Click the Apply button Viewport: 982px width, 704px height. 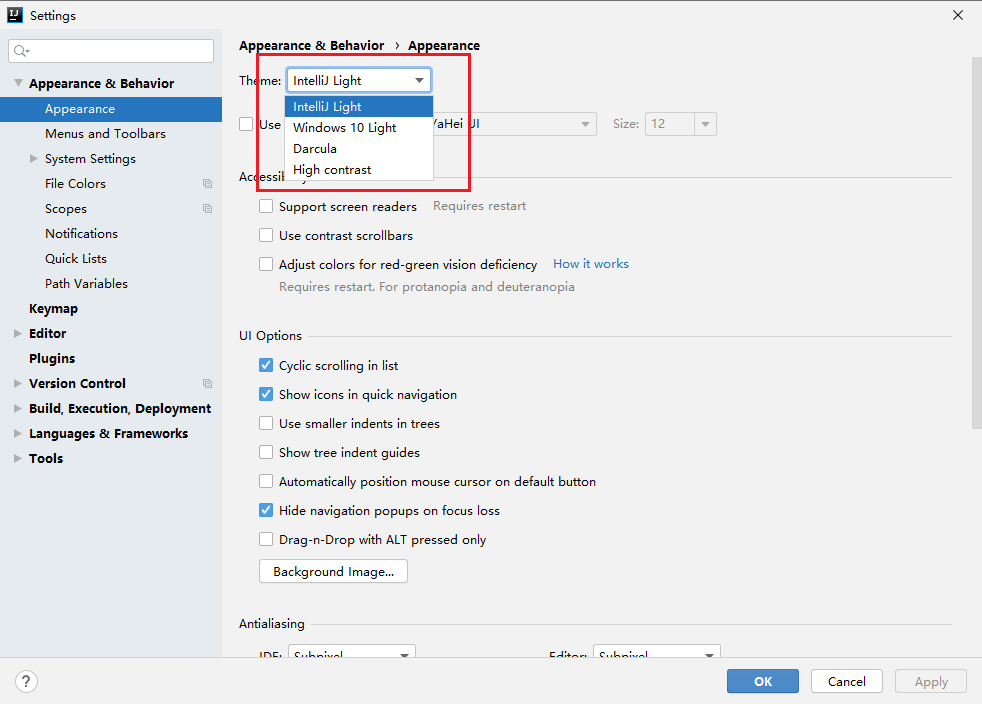pyautogui.click(x=931, y=681)
